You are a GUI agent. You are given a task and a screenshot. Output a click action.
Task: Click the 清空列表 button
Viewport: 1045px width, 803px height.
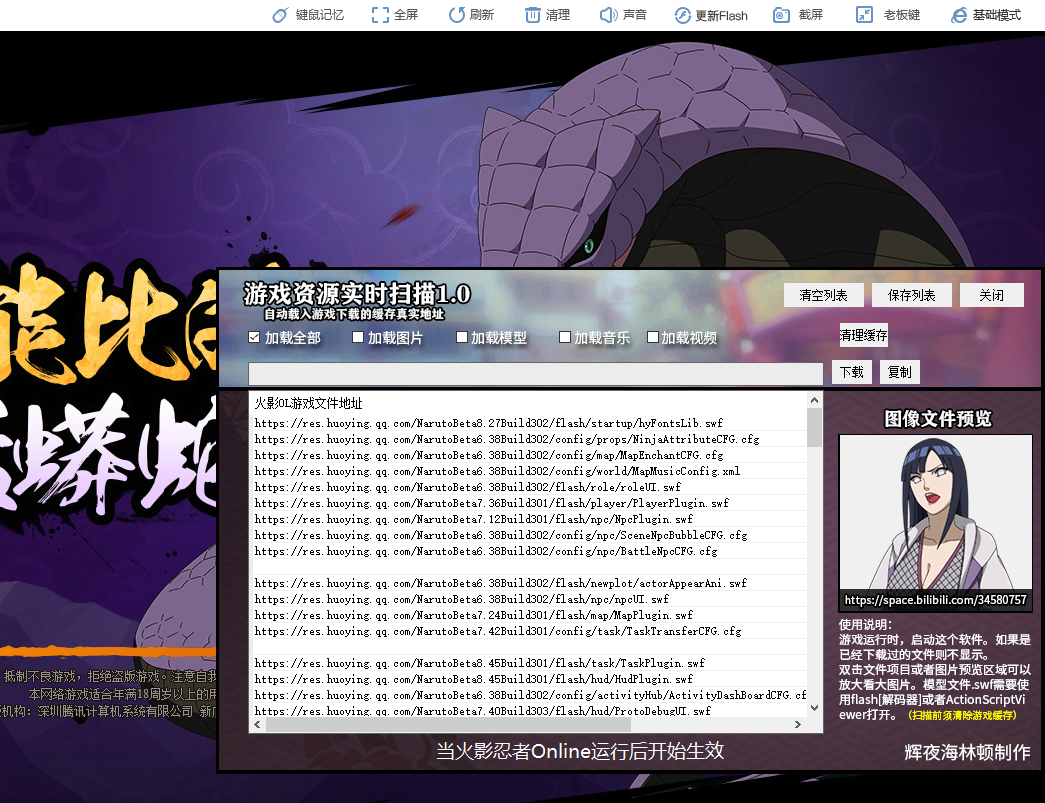(824, 295)
